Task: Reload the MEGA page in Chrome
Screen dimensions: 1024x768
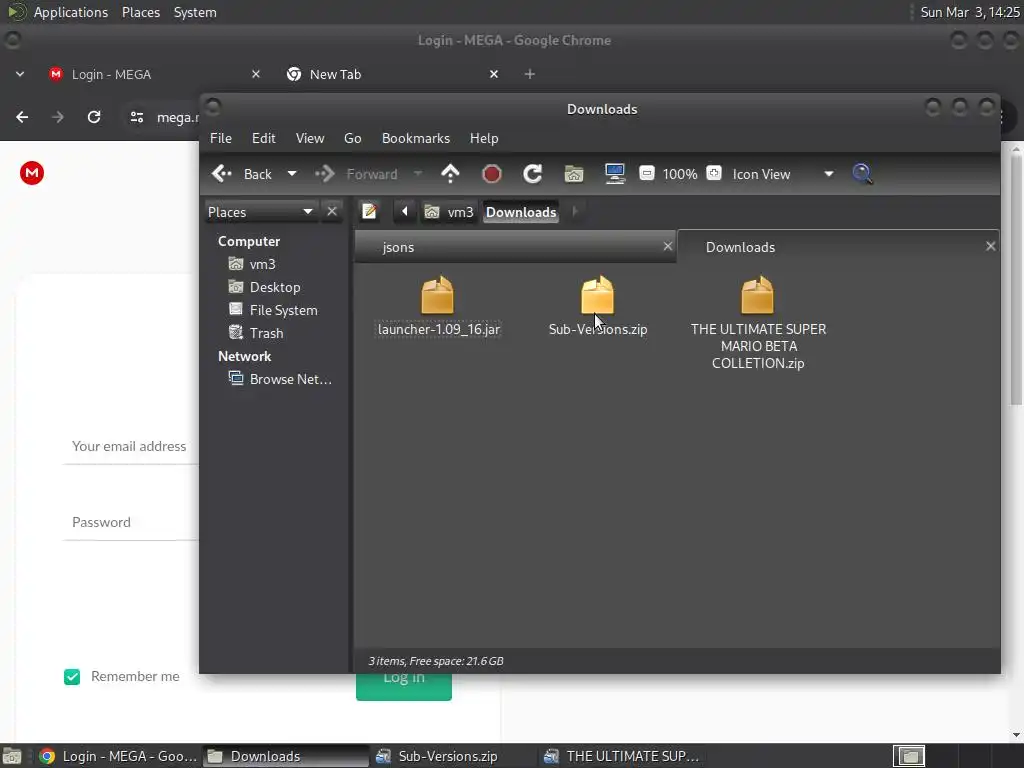Action: (x=94, y=117)
